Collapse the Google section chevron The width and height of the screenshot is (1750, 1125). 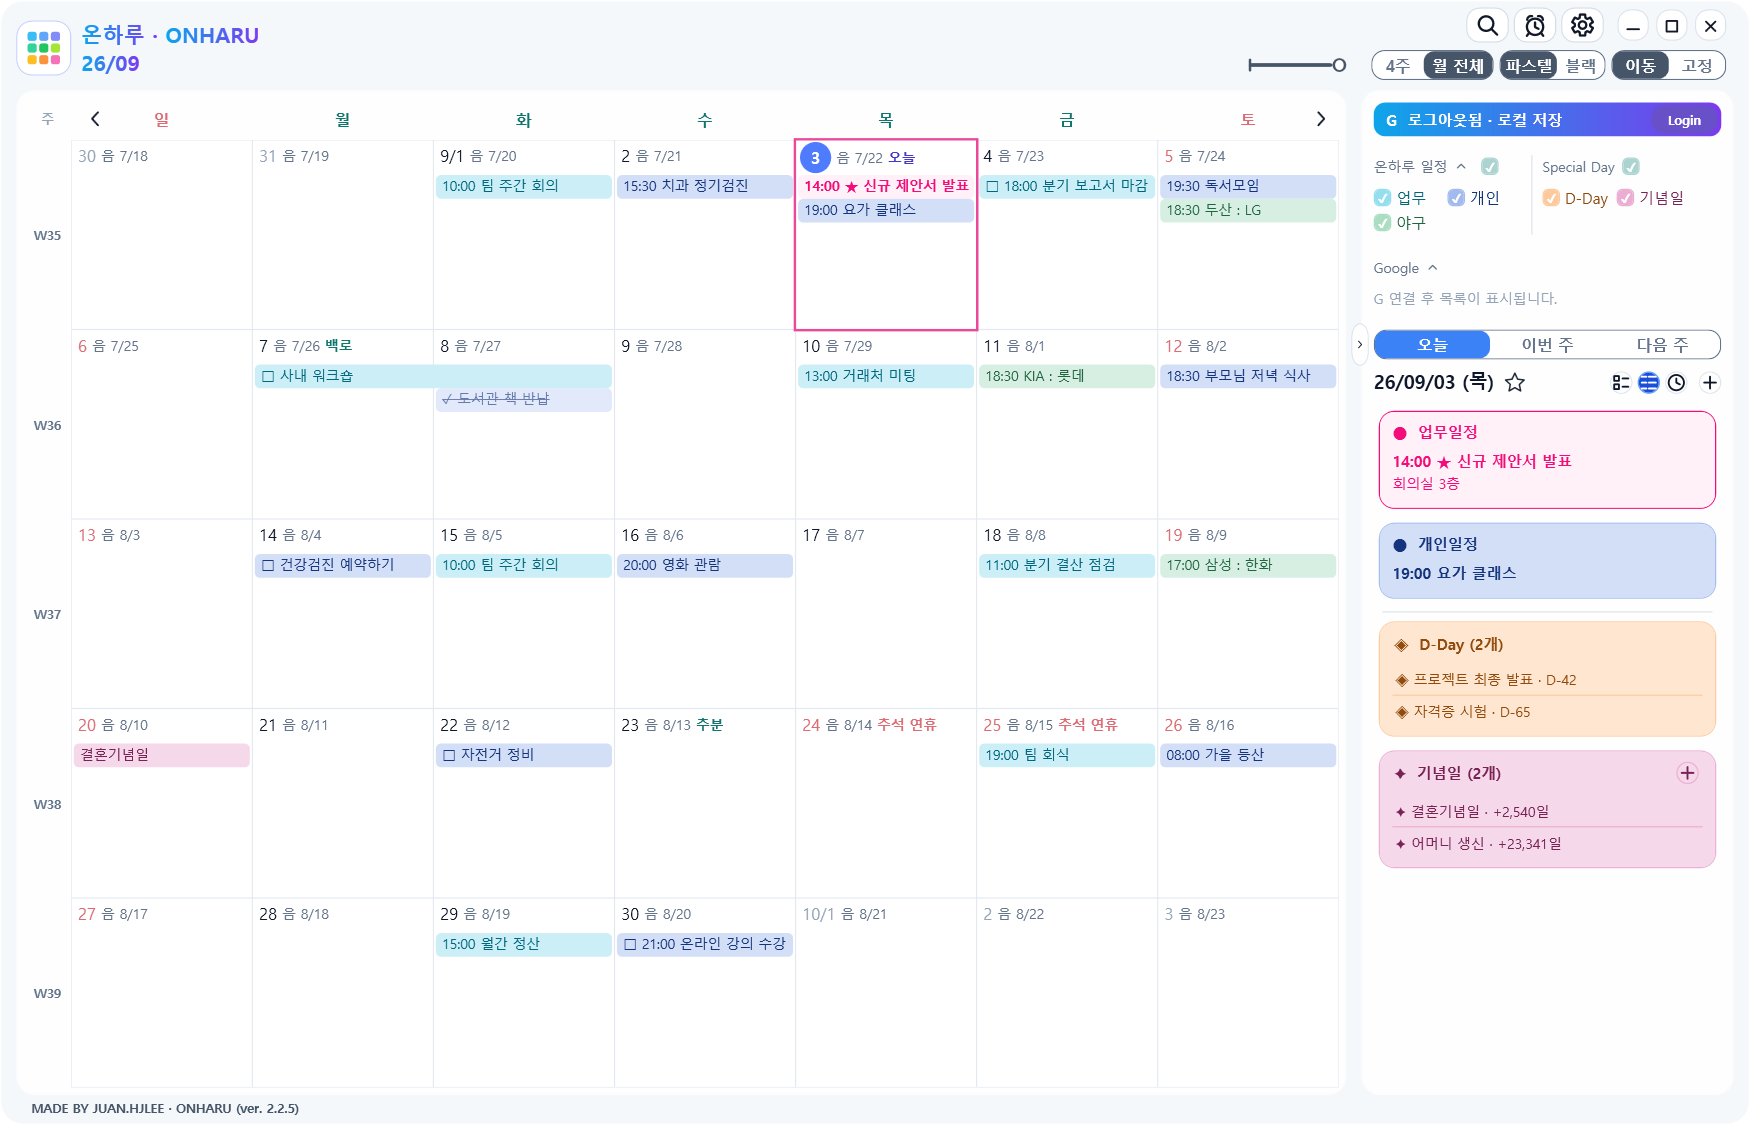[x=1433, y=268]
